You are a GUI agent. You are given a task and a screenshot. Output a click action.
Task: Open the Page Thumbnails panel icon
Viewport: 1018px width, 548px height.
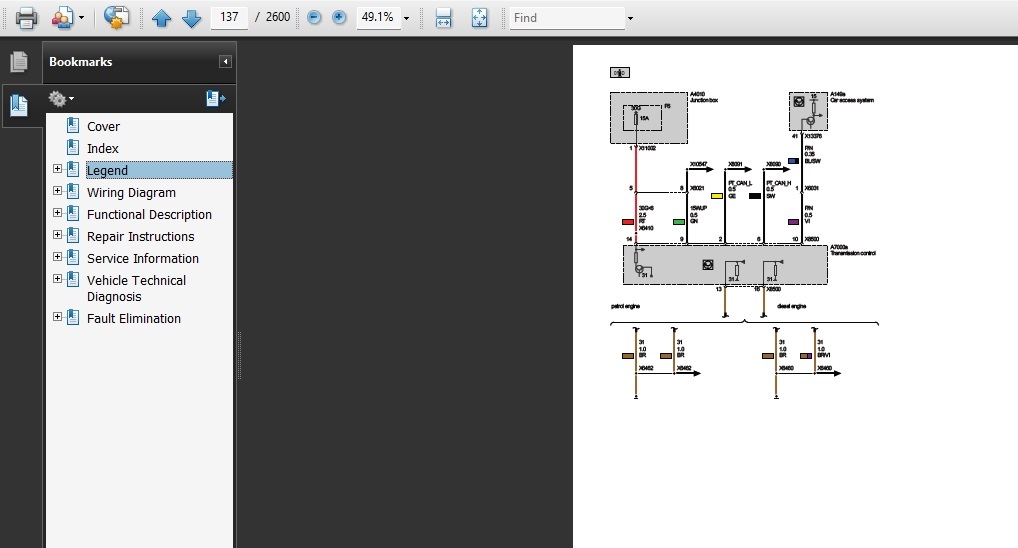[x=19, y=62]
